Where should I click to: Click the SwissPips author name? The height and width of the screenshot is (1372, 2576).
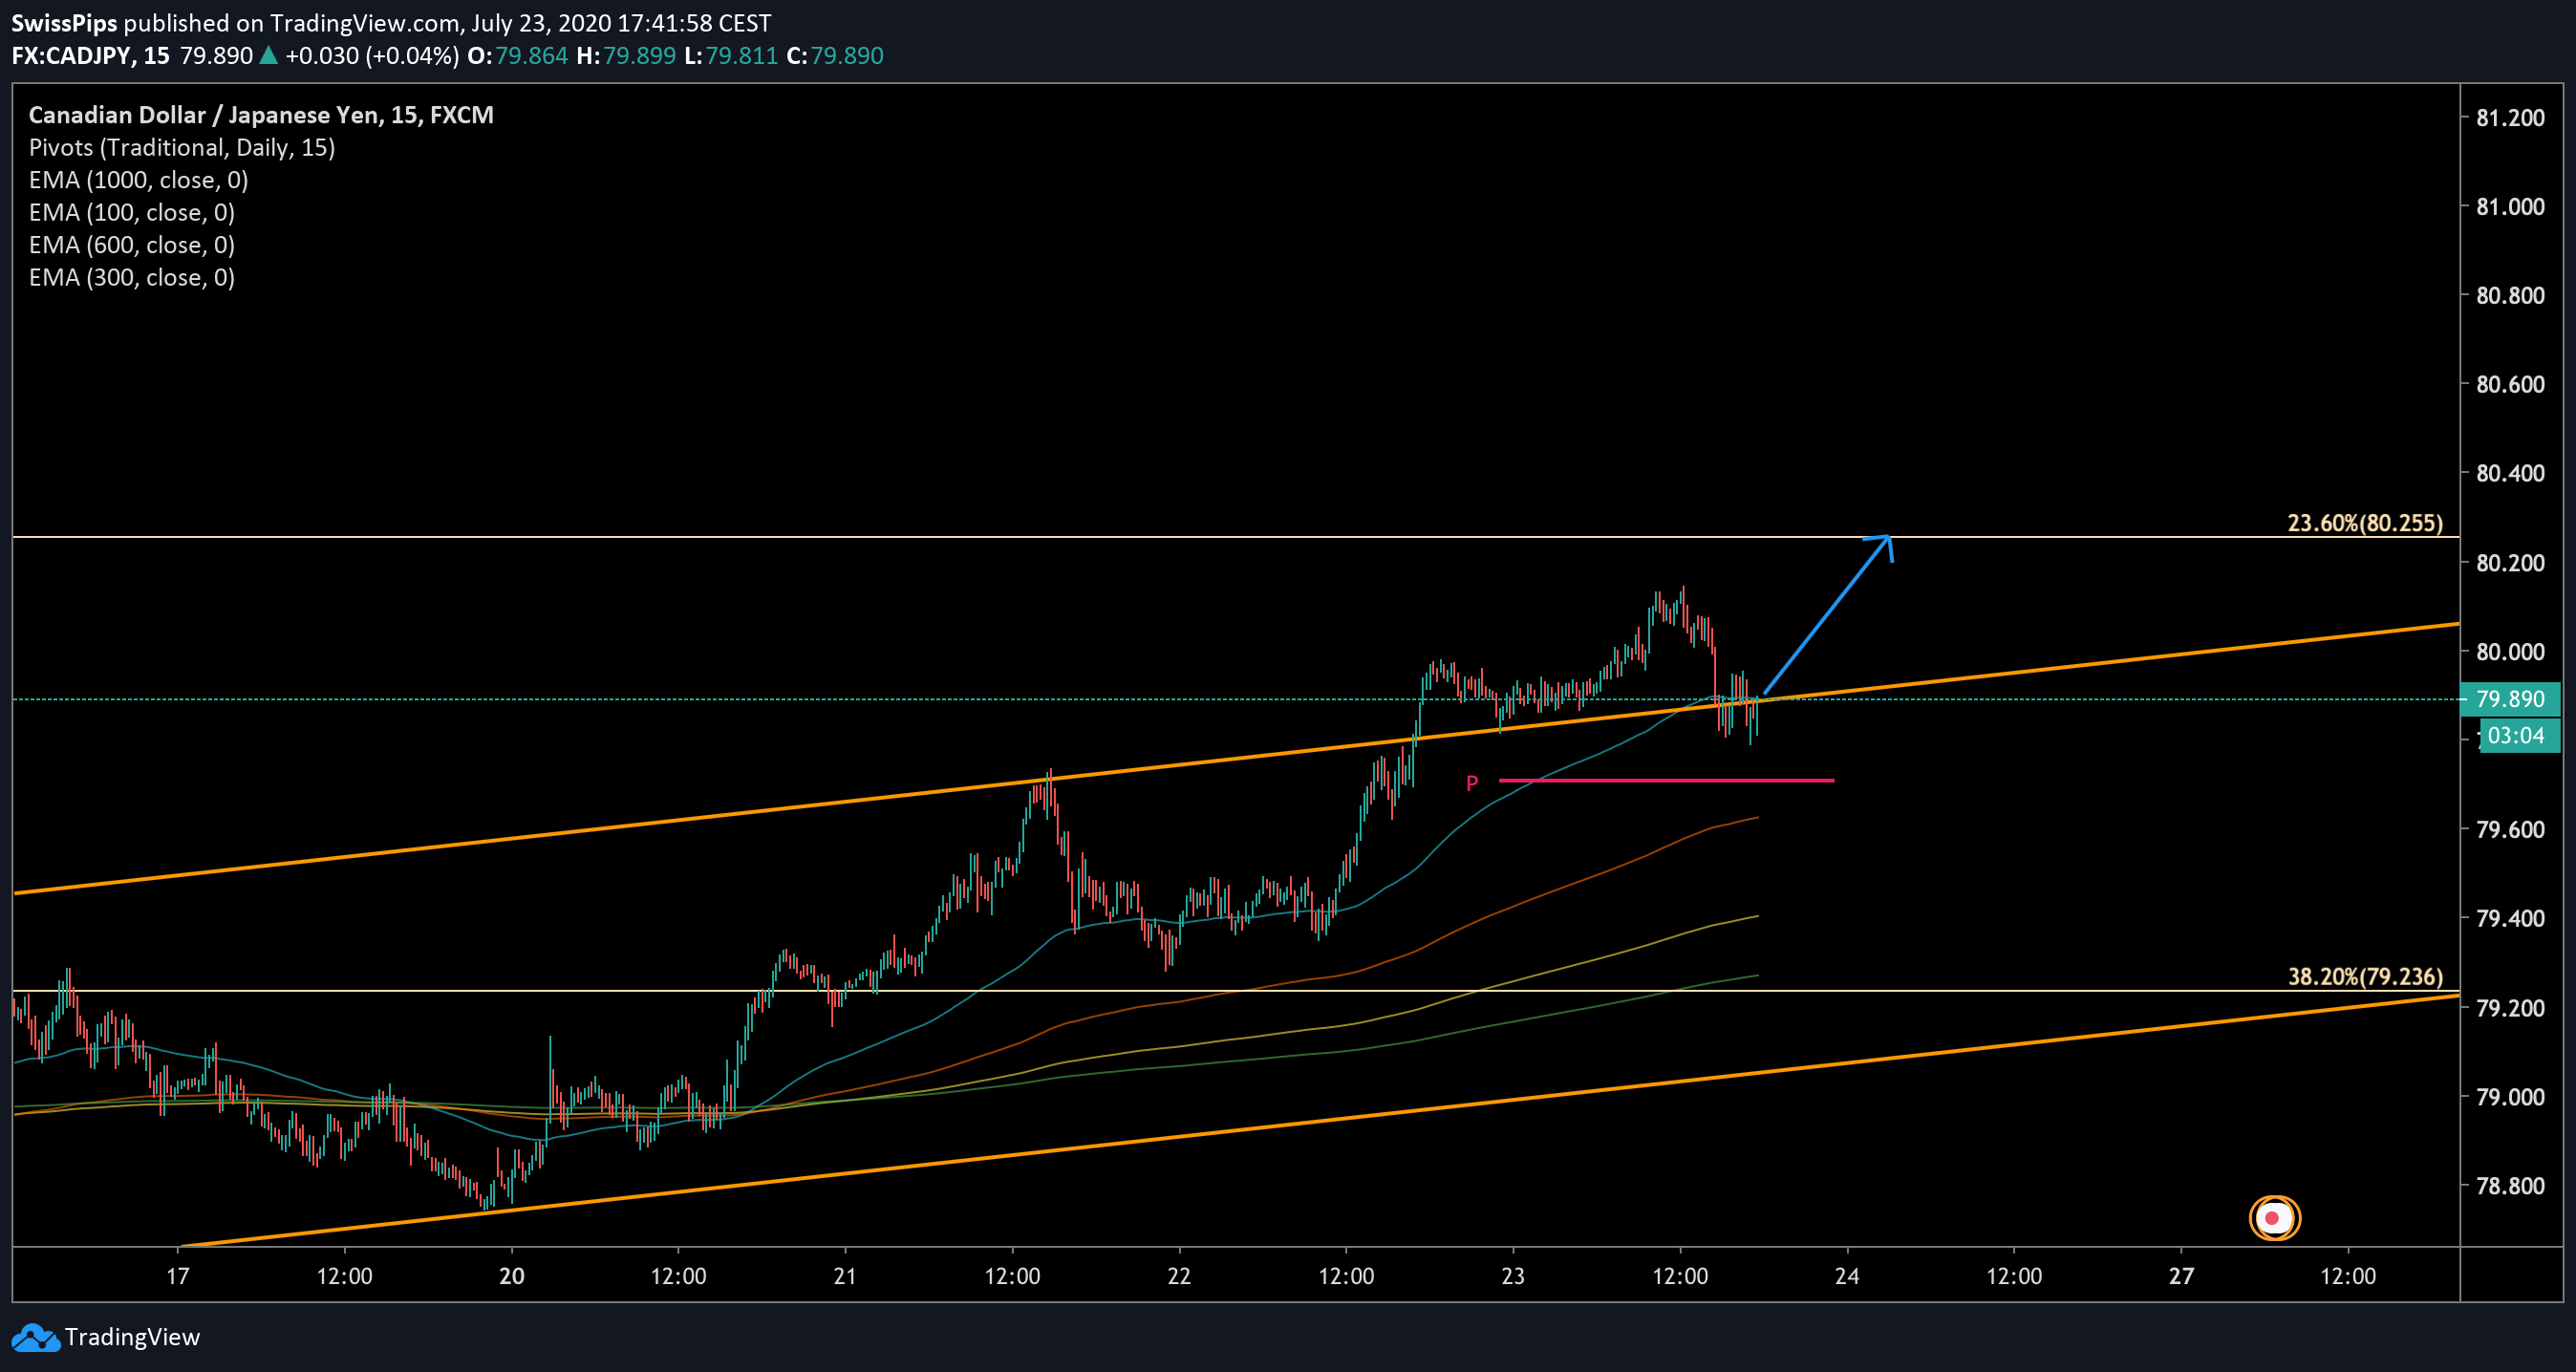click(64, 22)
